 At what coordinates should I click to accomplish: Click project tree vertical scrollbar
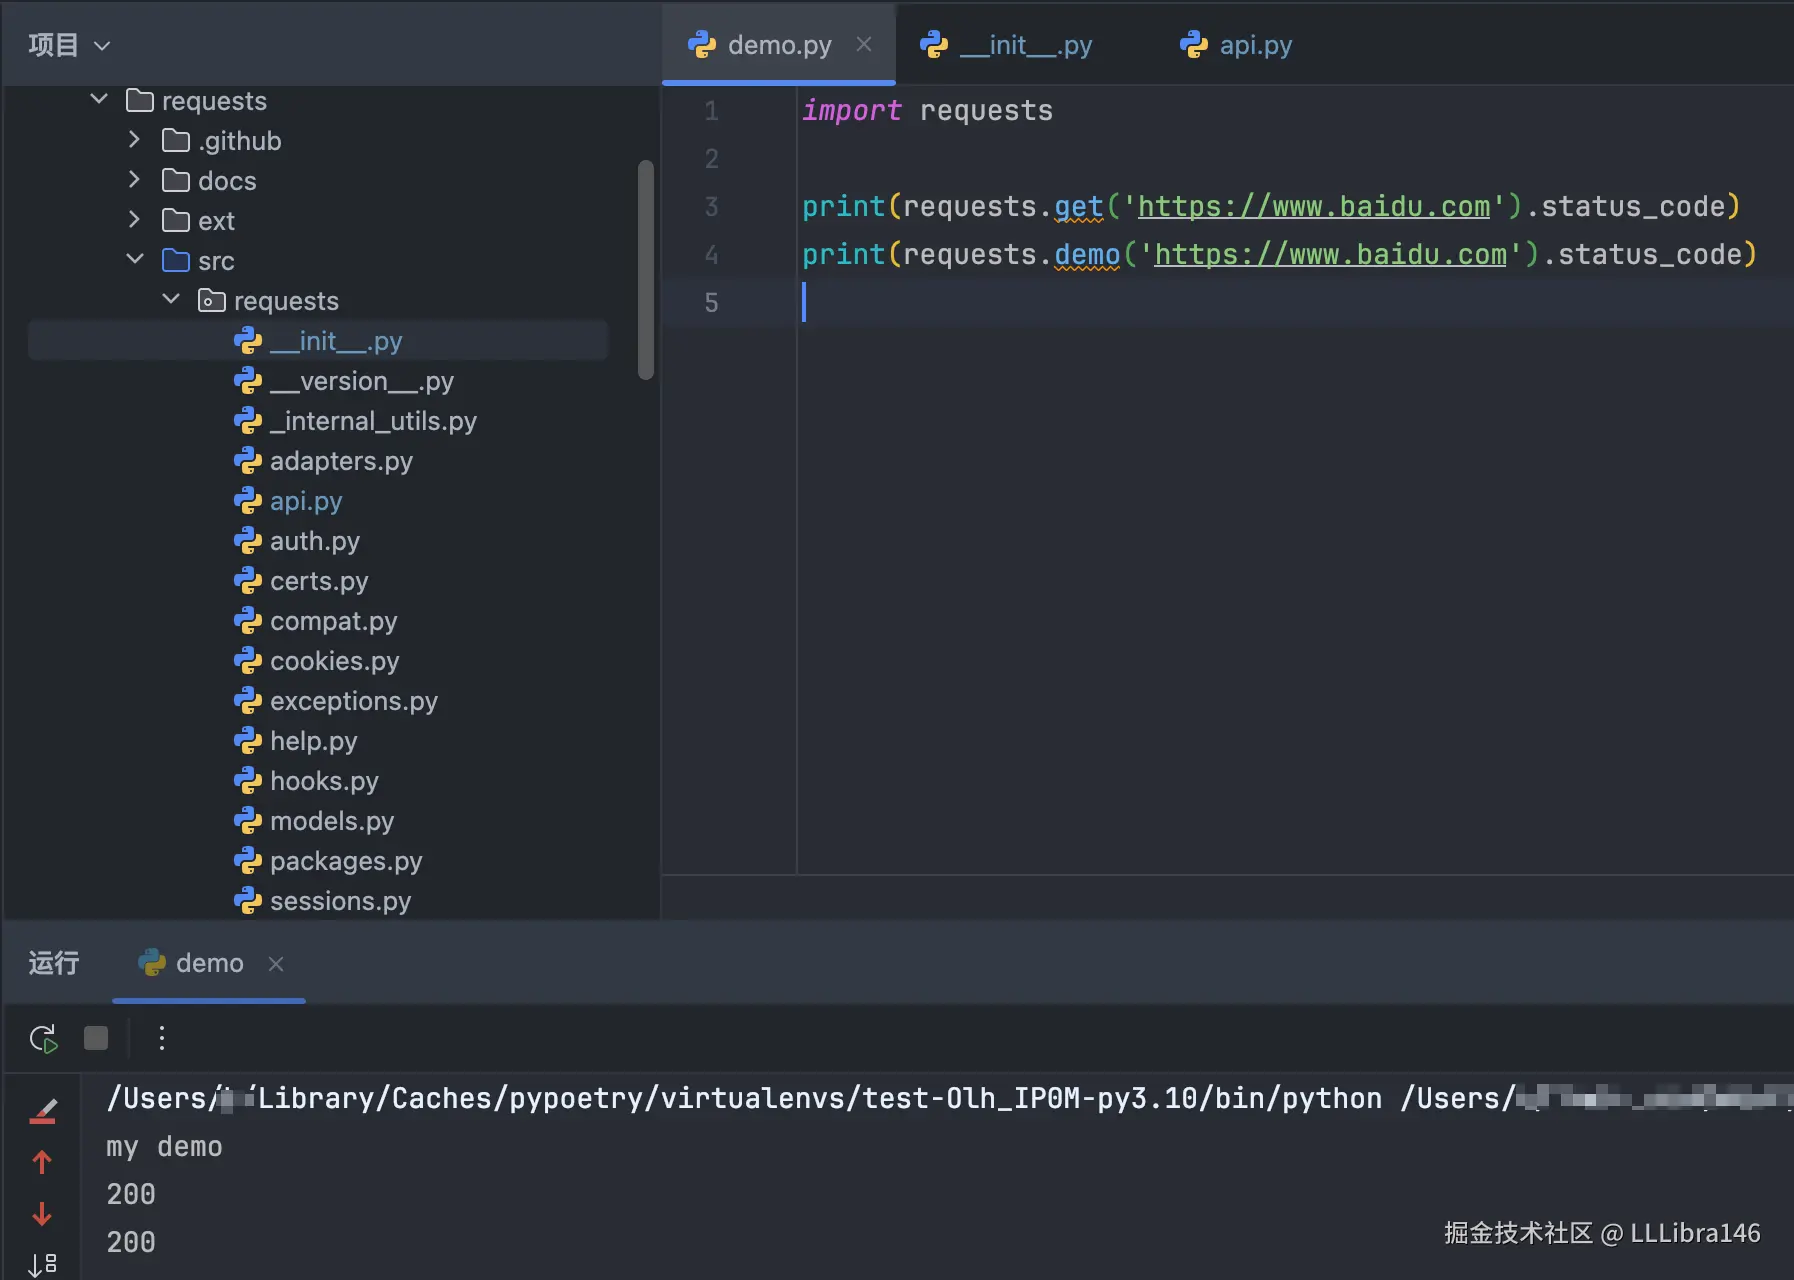(646, 270)
